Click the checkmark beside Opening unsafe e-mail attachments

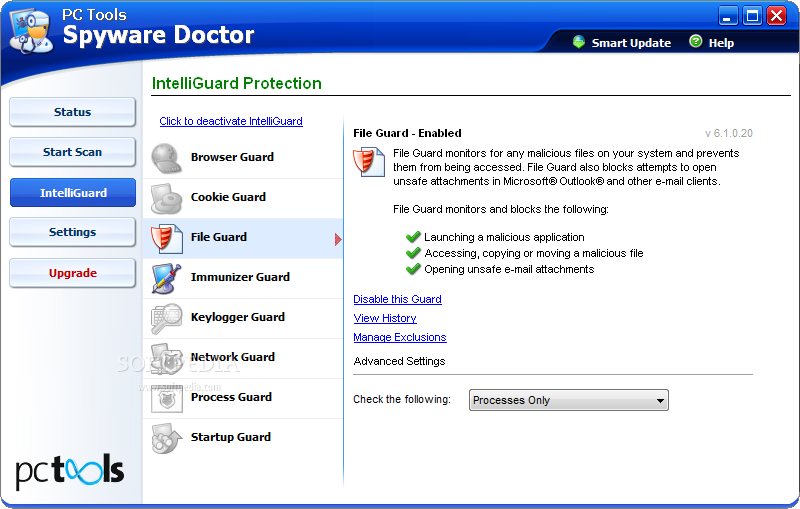pyautogui.click(x=413, y=269)
